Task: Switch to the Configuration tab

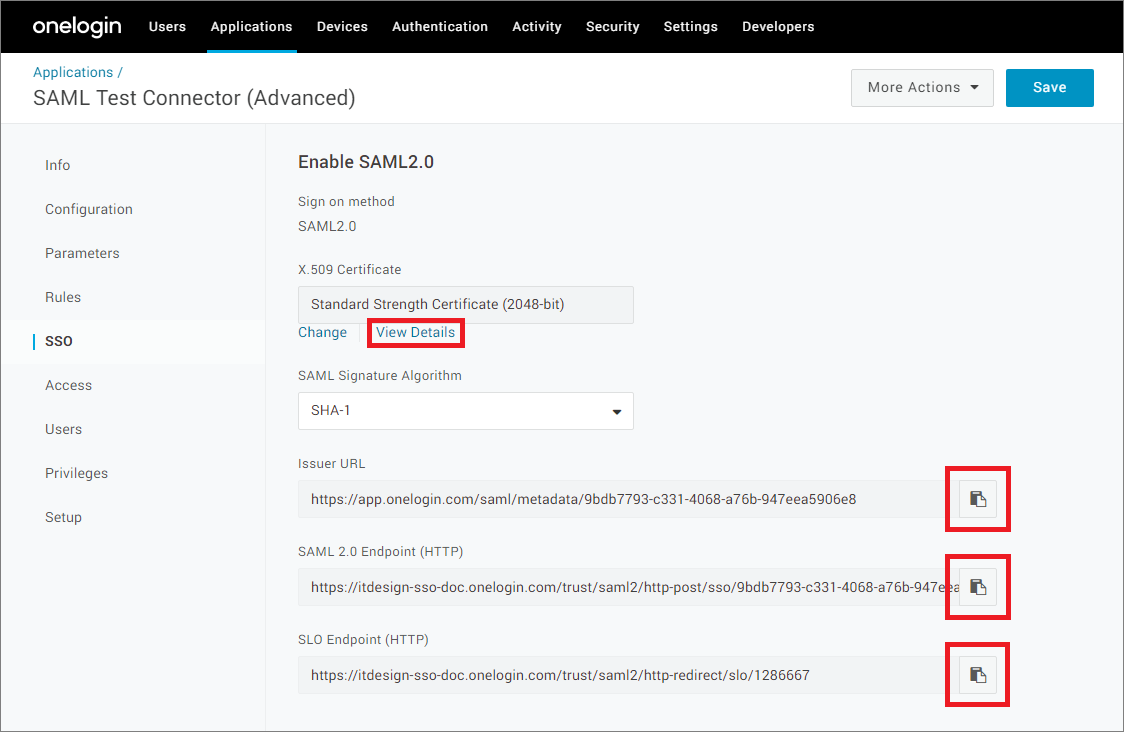Action: click(89, 210)
